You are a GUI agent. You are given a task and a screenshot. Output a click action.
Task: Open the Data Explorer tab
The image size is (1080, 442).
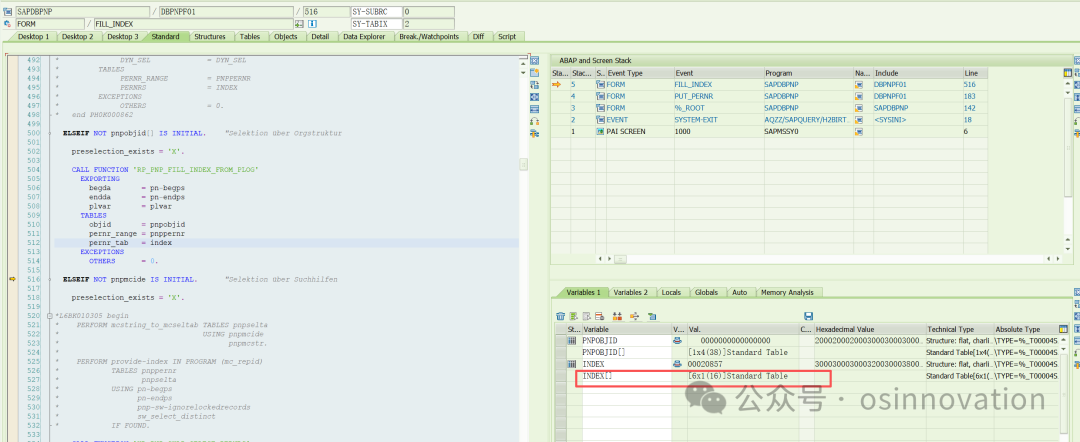(364, 36)
